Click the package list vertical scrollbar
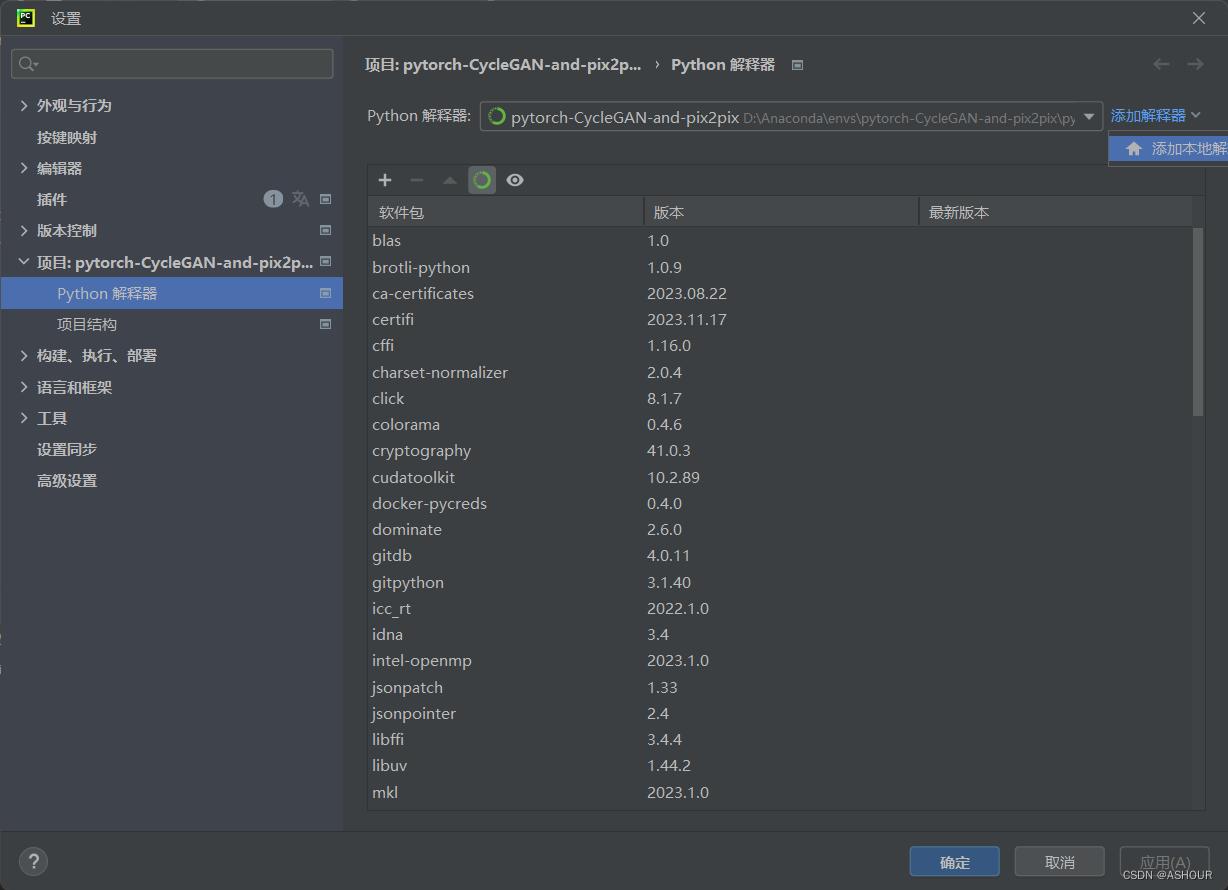 coord(1198,322)
